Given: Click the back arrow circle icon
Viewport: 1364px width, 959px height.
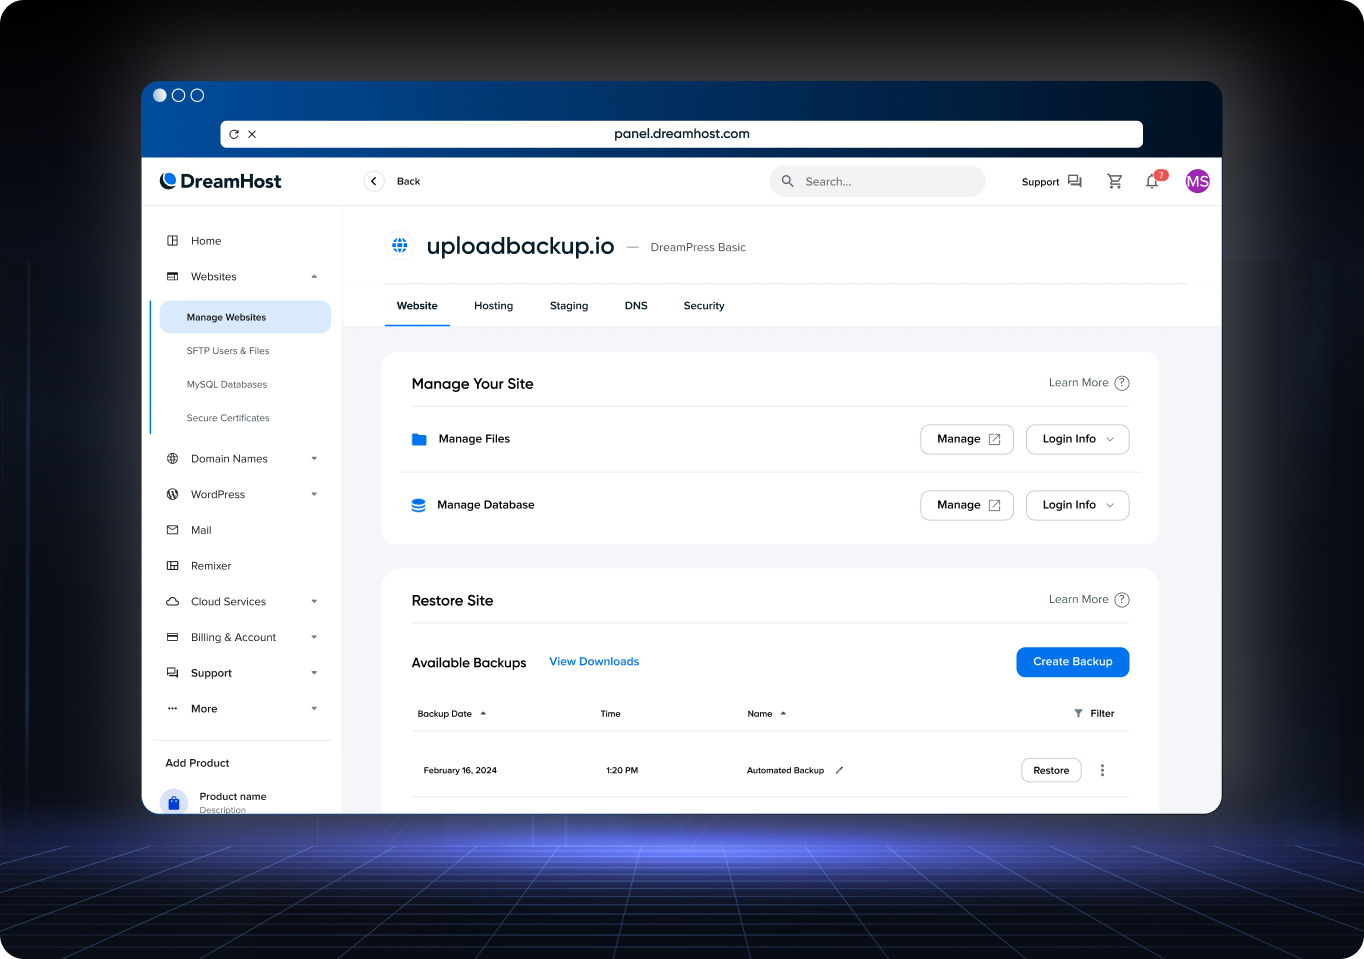Looking at the screenshot, I should pos(374,181).
